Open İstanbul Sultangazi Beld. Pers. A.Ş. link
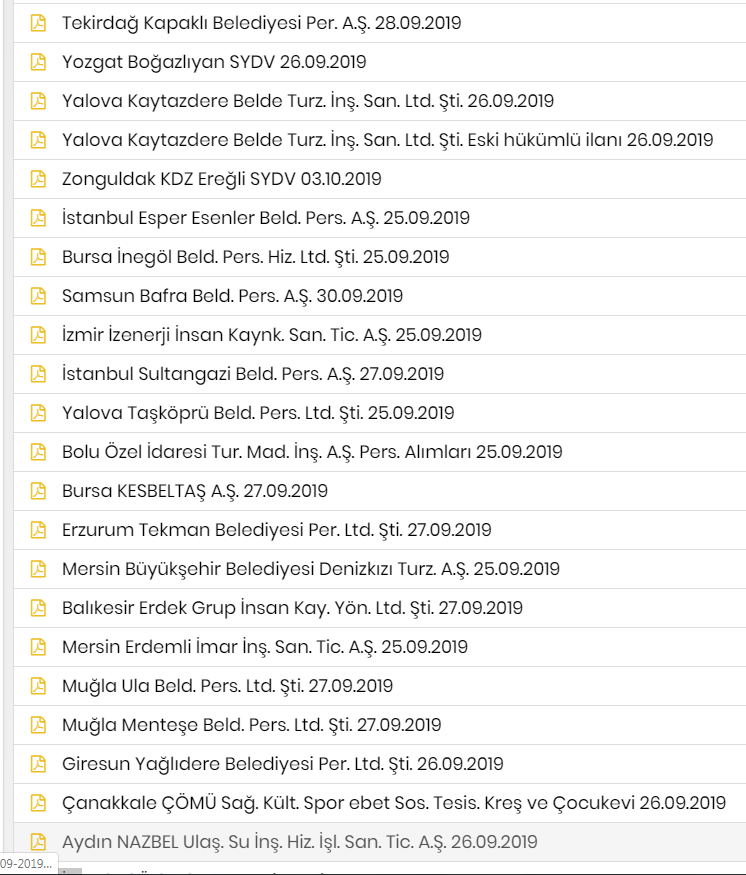The width and height of the screenshot is (746, 875). pos(253,374)
